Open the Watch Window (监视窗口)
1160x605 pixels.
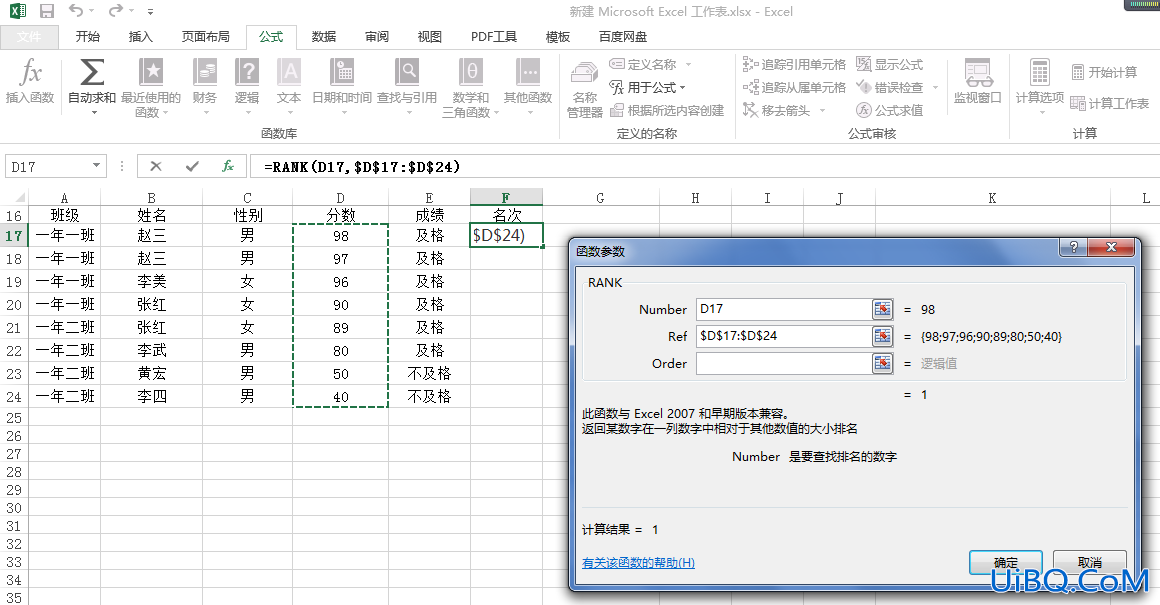pyautogui.click(x=977, y=81)
